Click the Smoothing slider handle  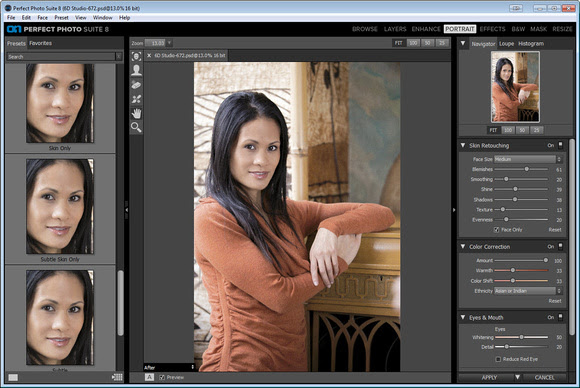[506, 179]
